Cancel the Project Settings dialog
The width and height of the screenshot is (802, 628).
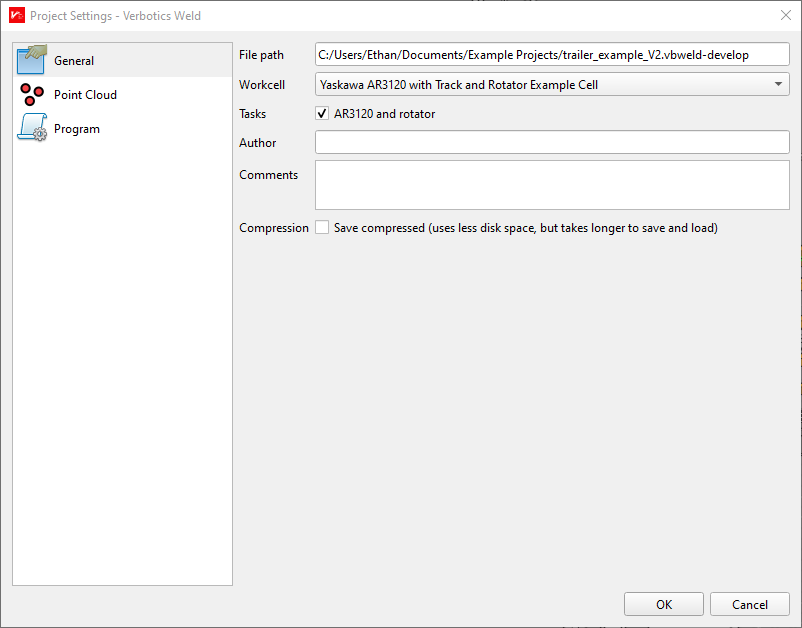[749, 604]
